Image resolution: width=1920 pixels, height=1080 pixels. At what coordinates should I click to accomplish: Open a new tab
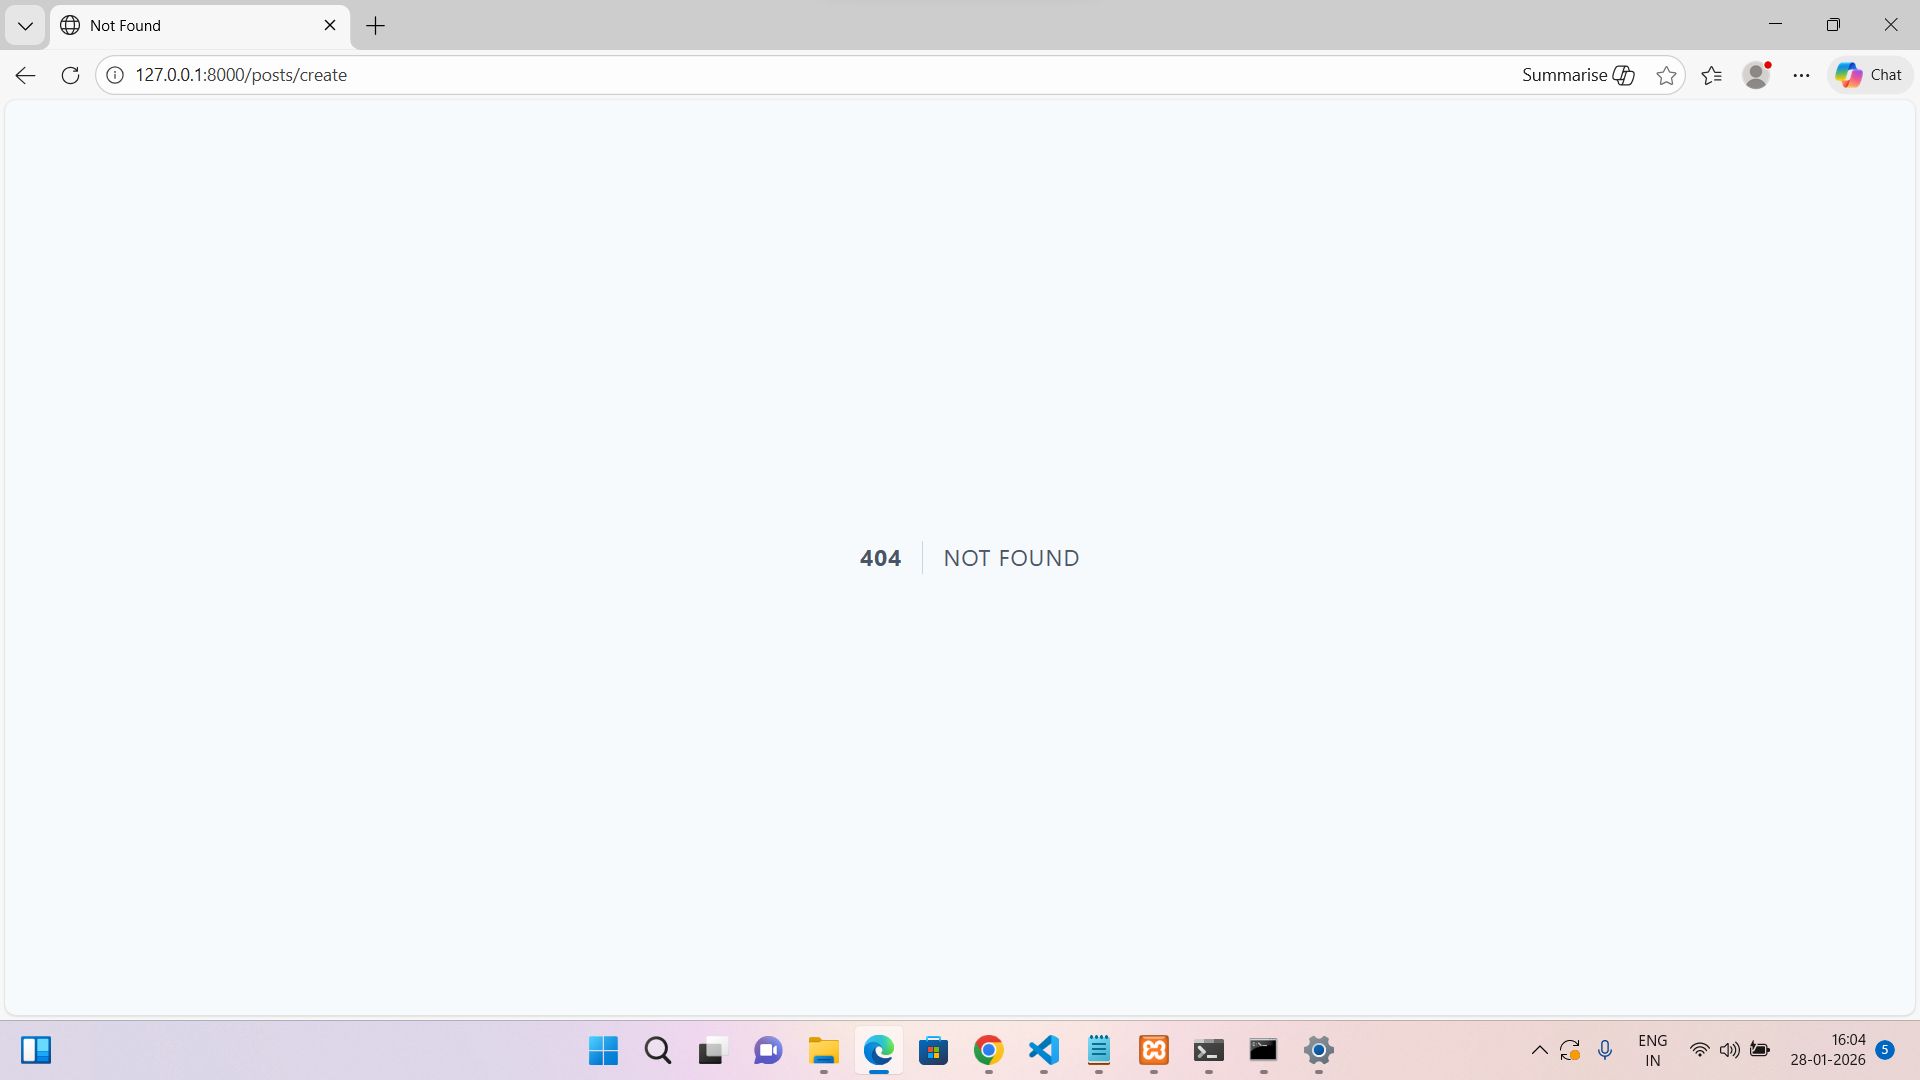point(376,26)
